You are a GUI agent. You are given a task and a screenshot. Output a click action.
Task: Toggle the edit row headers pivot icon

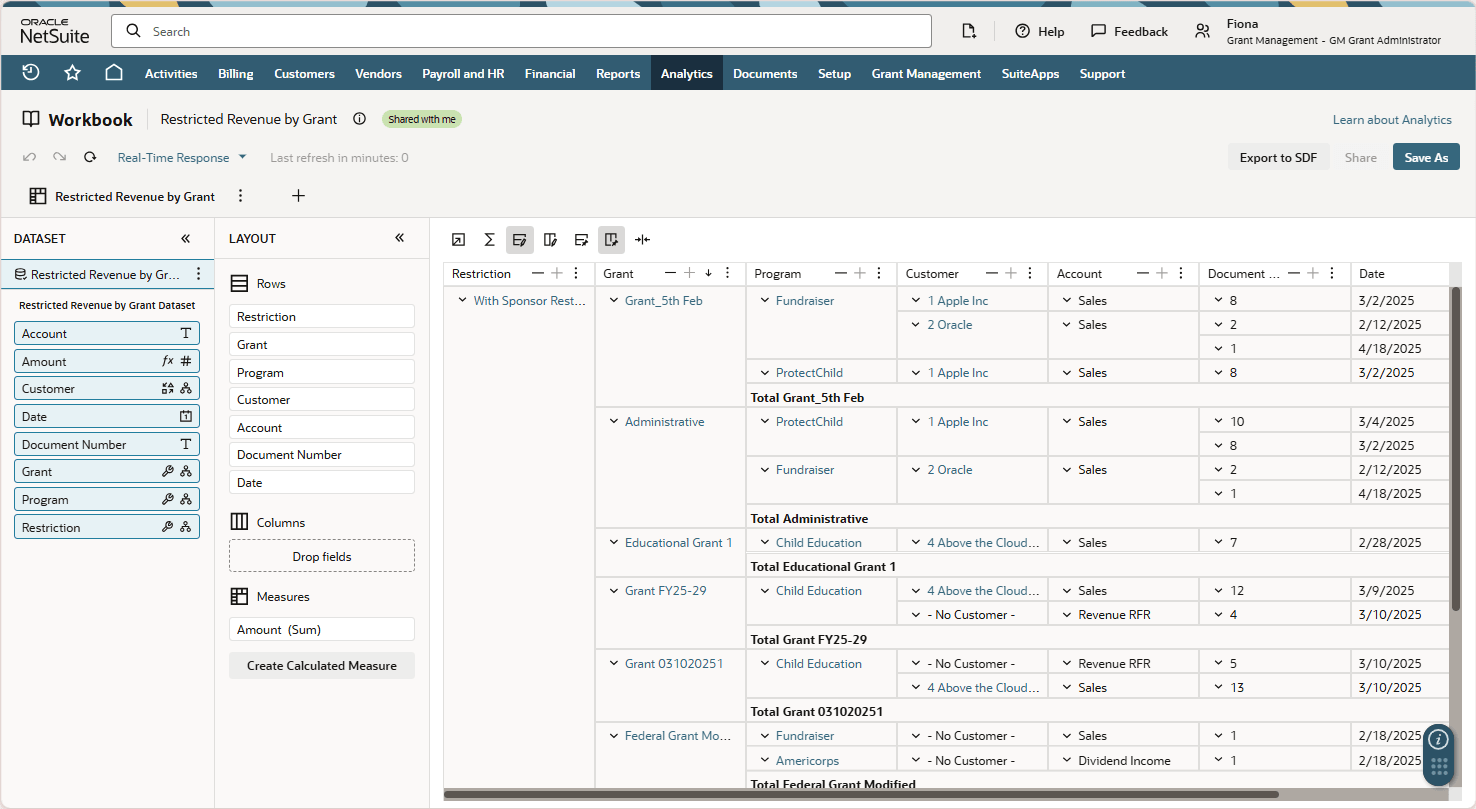519,239
